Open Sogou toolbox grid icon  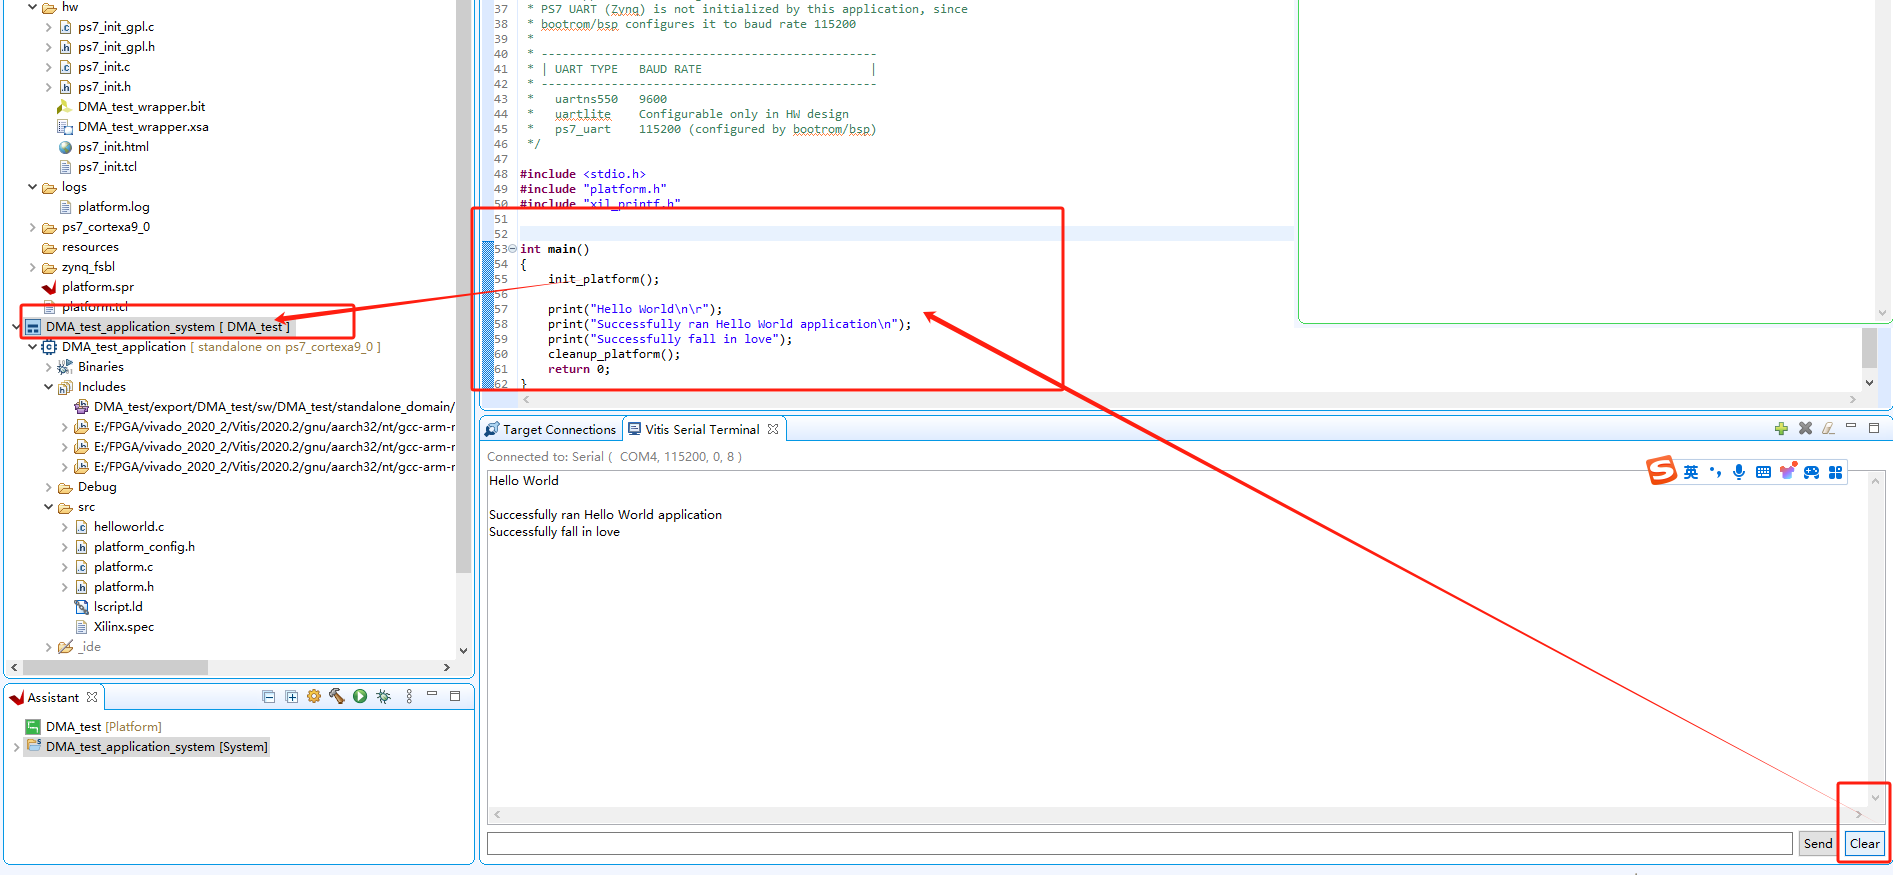click(x=1835, y=472)
